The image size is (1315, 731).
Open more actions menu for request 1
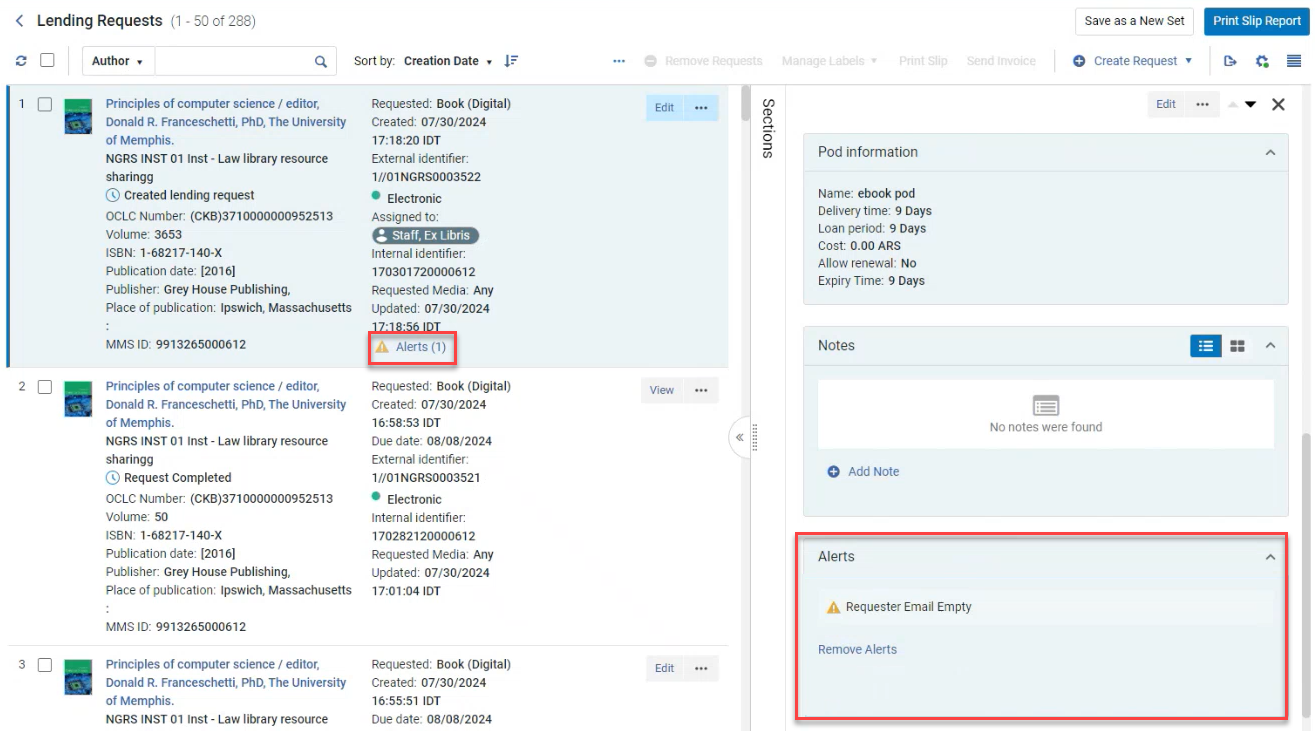coord(701,108)
